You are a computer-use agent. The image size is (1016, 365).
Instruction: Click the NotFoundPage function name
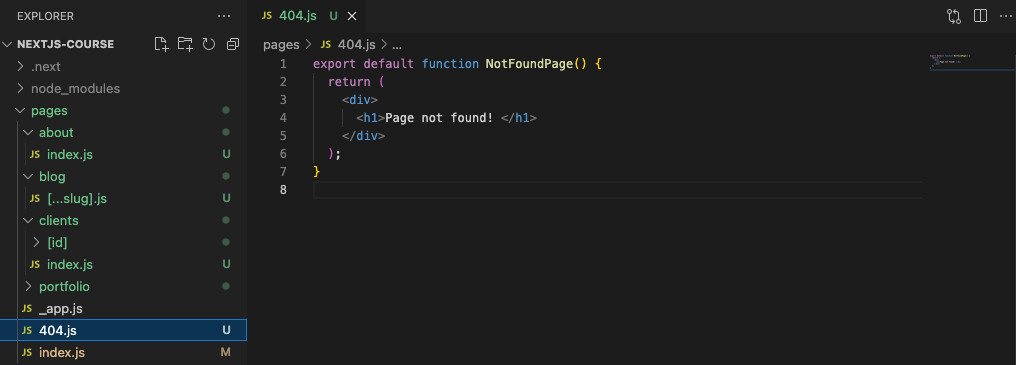click(529, 64)
